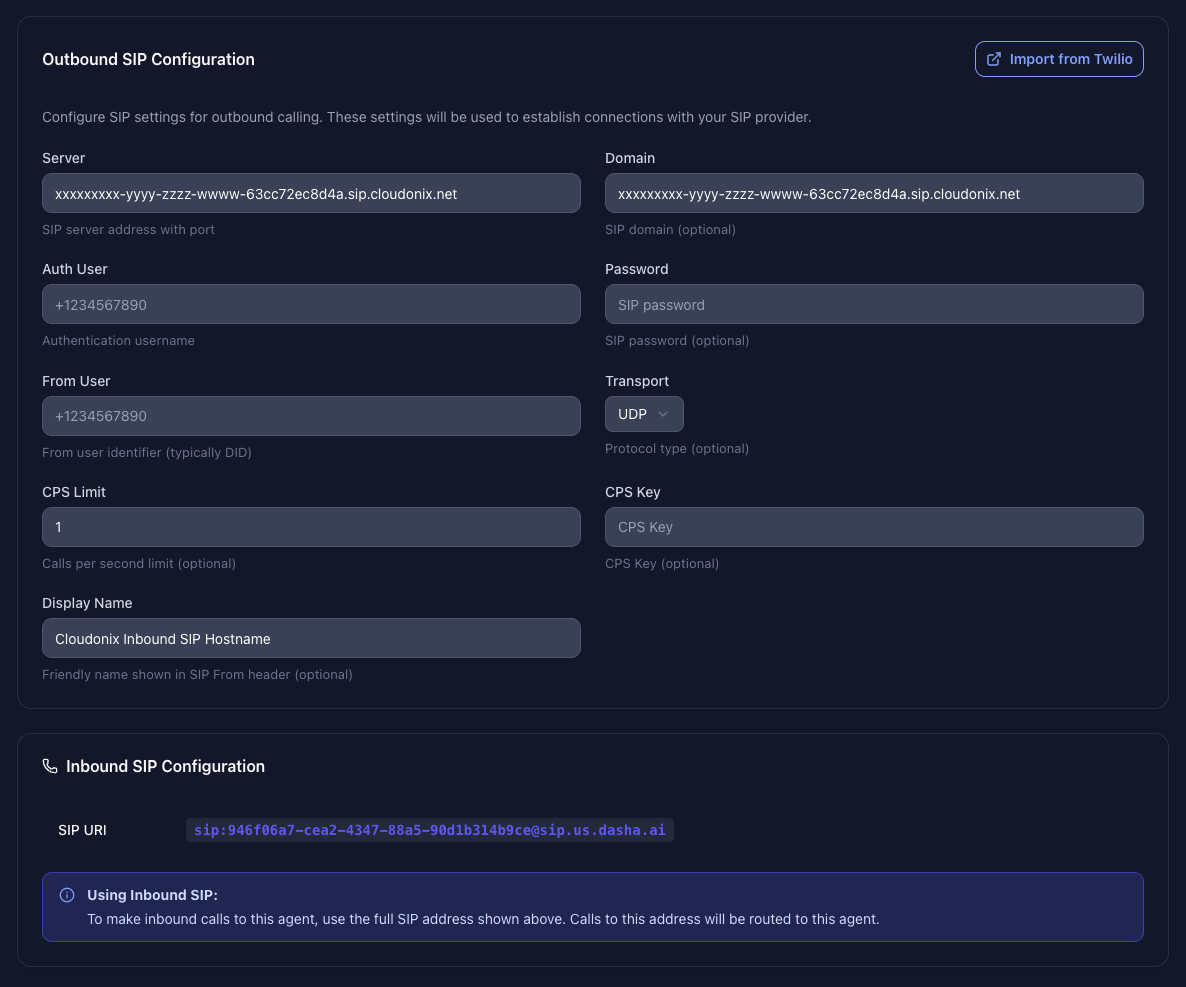Click into the CPS Key input field
The height and width of the screenshot is (987, 1186).
(874, 527)
